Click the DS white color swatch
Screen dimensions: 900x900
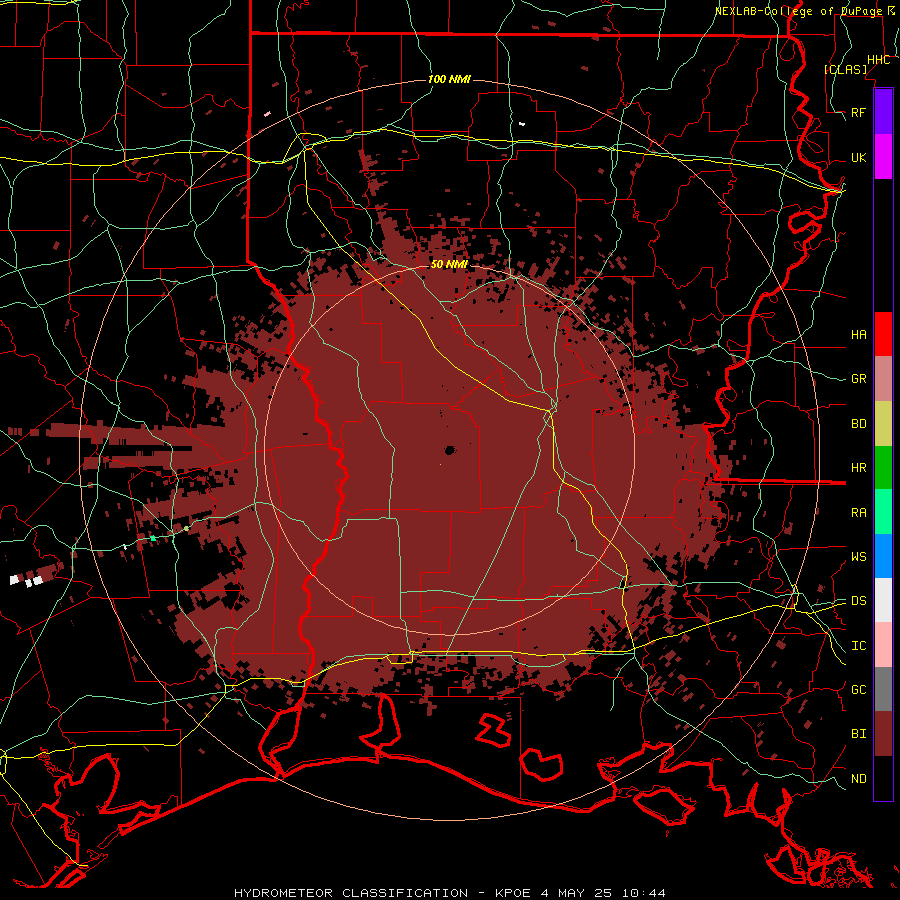coord(883,600)
